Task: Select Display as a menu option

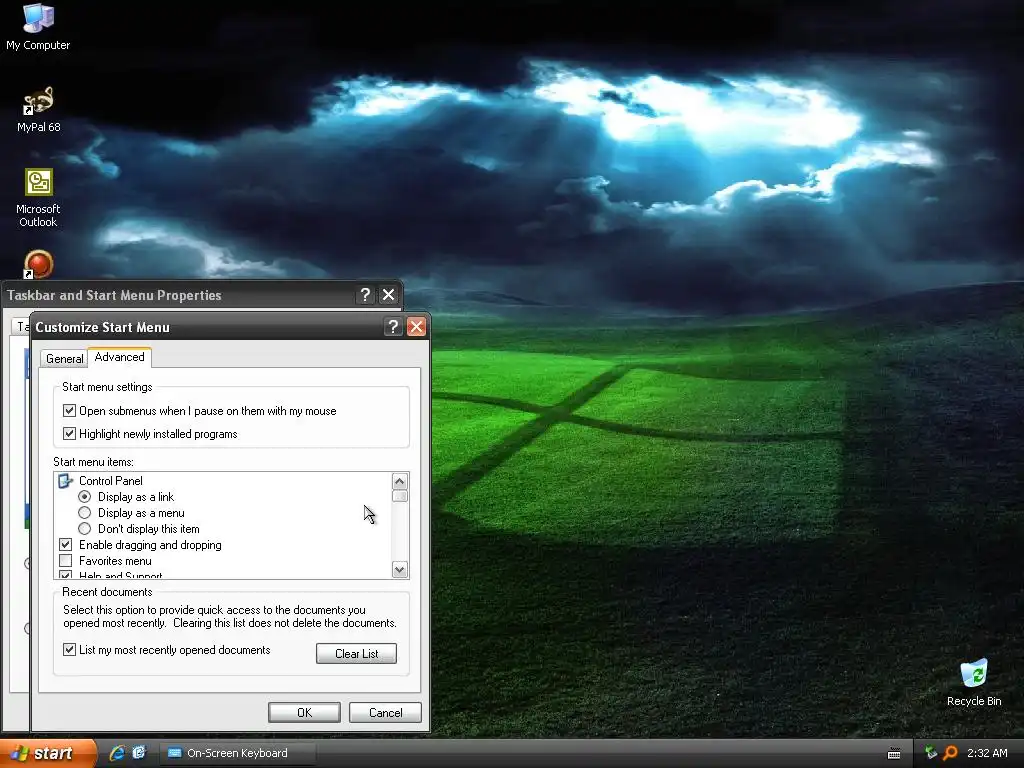Action: click(84, 513)
